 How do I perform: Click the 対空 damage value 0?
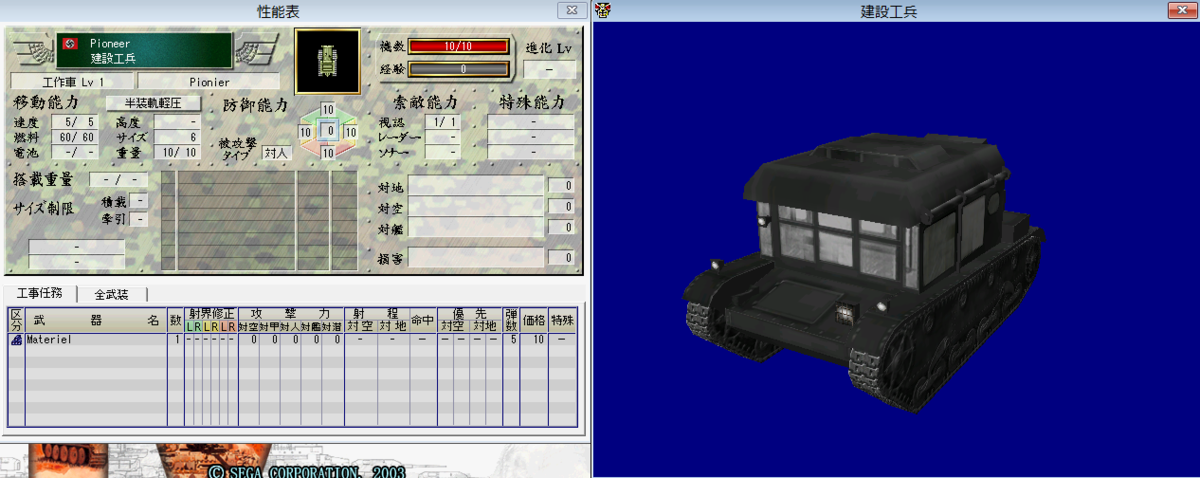[561, 207]
